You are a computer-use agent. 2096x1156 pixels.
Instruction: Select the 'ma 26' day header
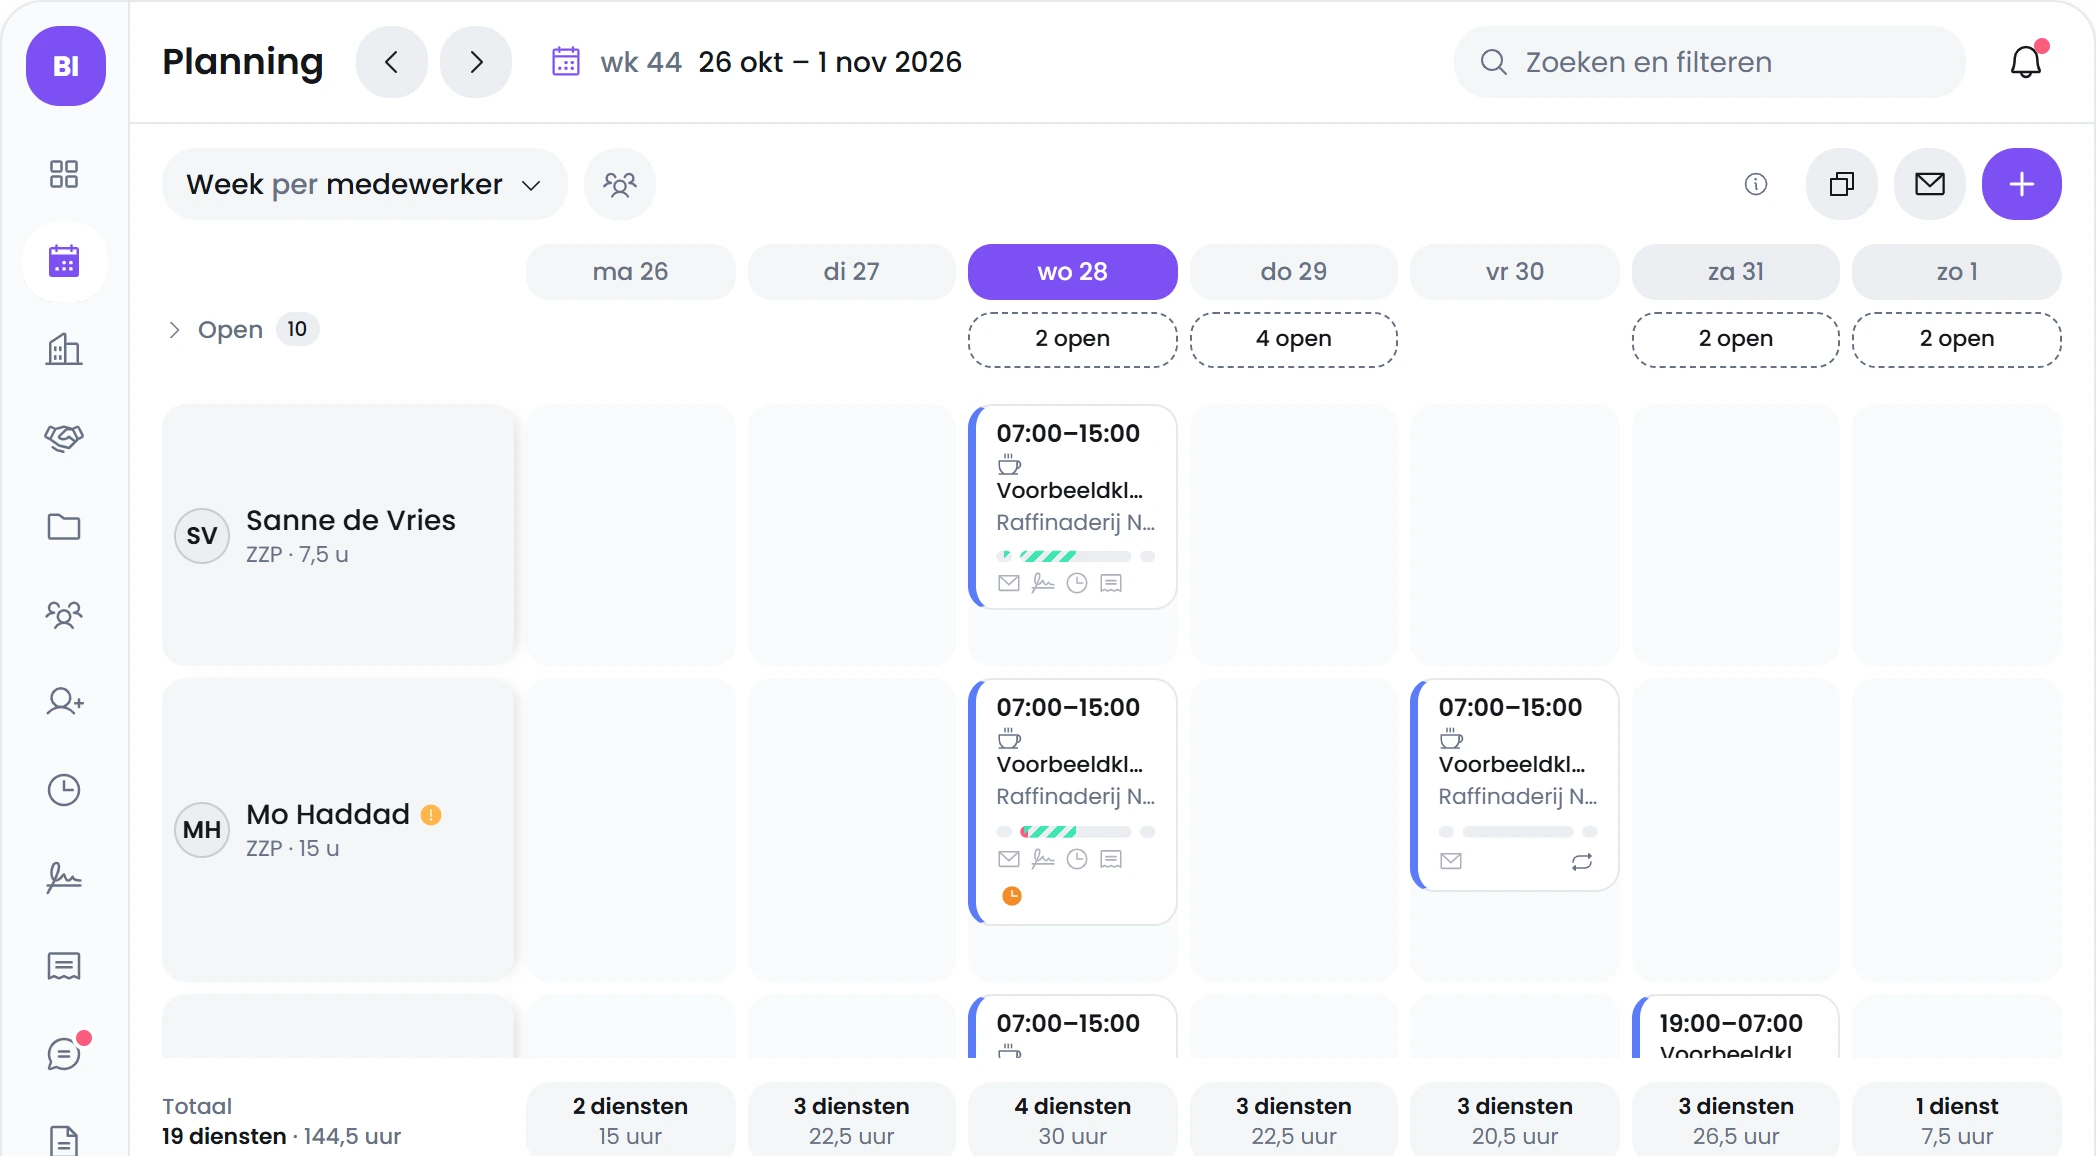tap(631, 272)
